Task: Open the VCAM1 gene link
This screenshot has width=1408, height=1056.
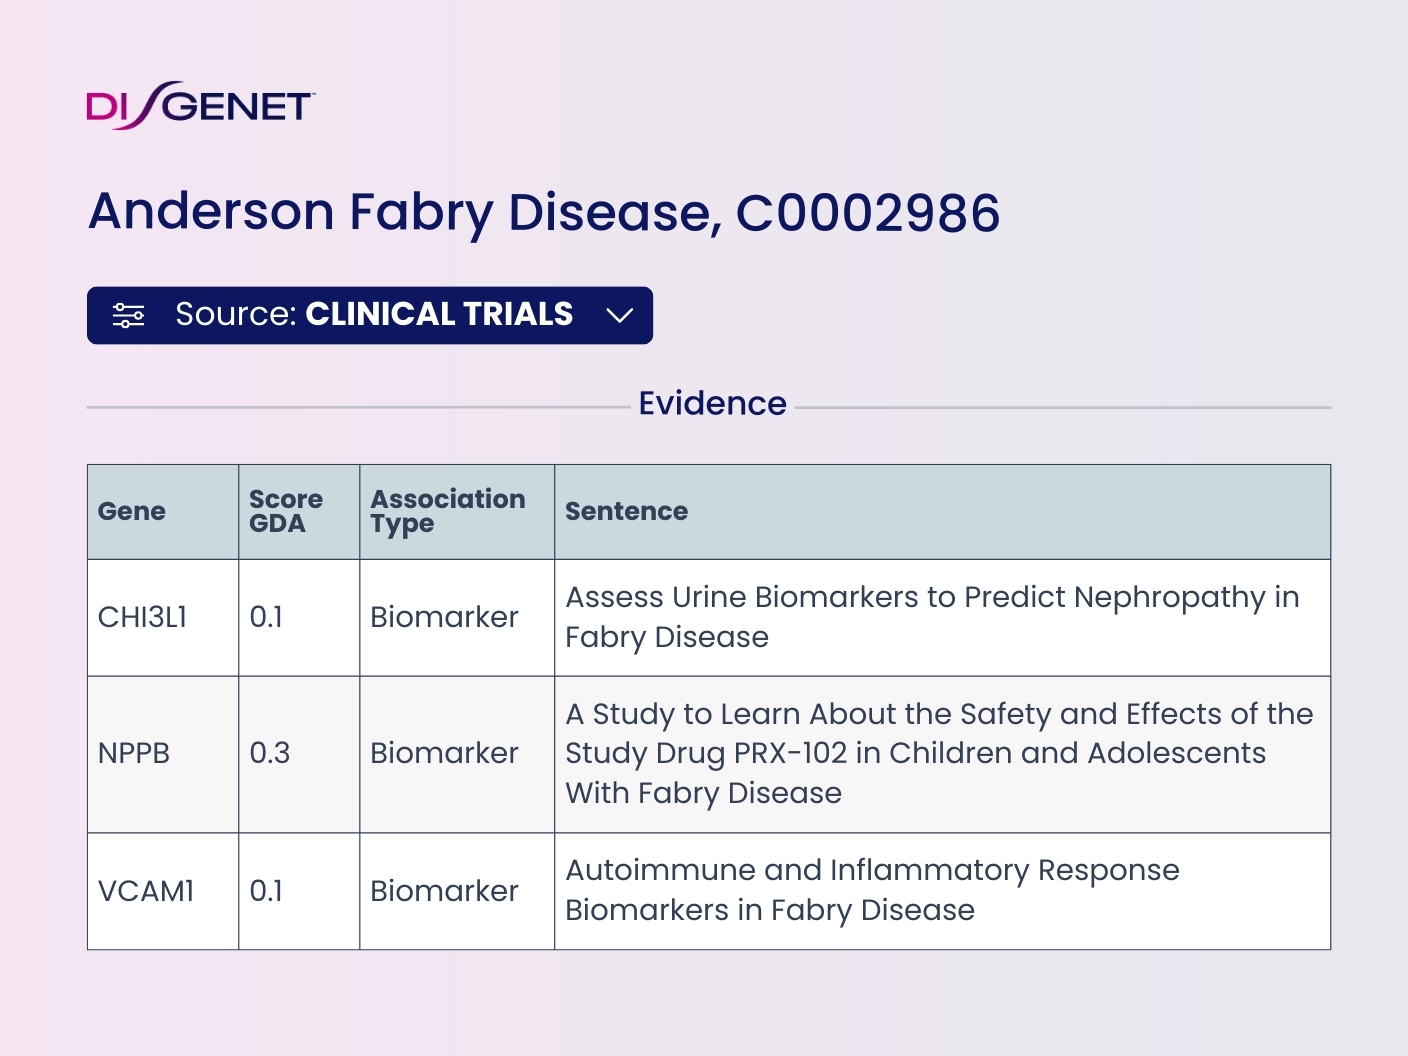Action: [x=146, y=890]
